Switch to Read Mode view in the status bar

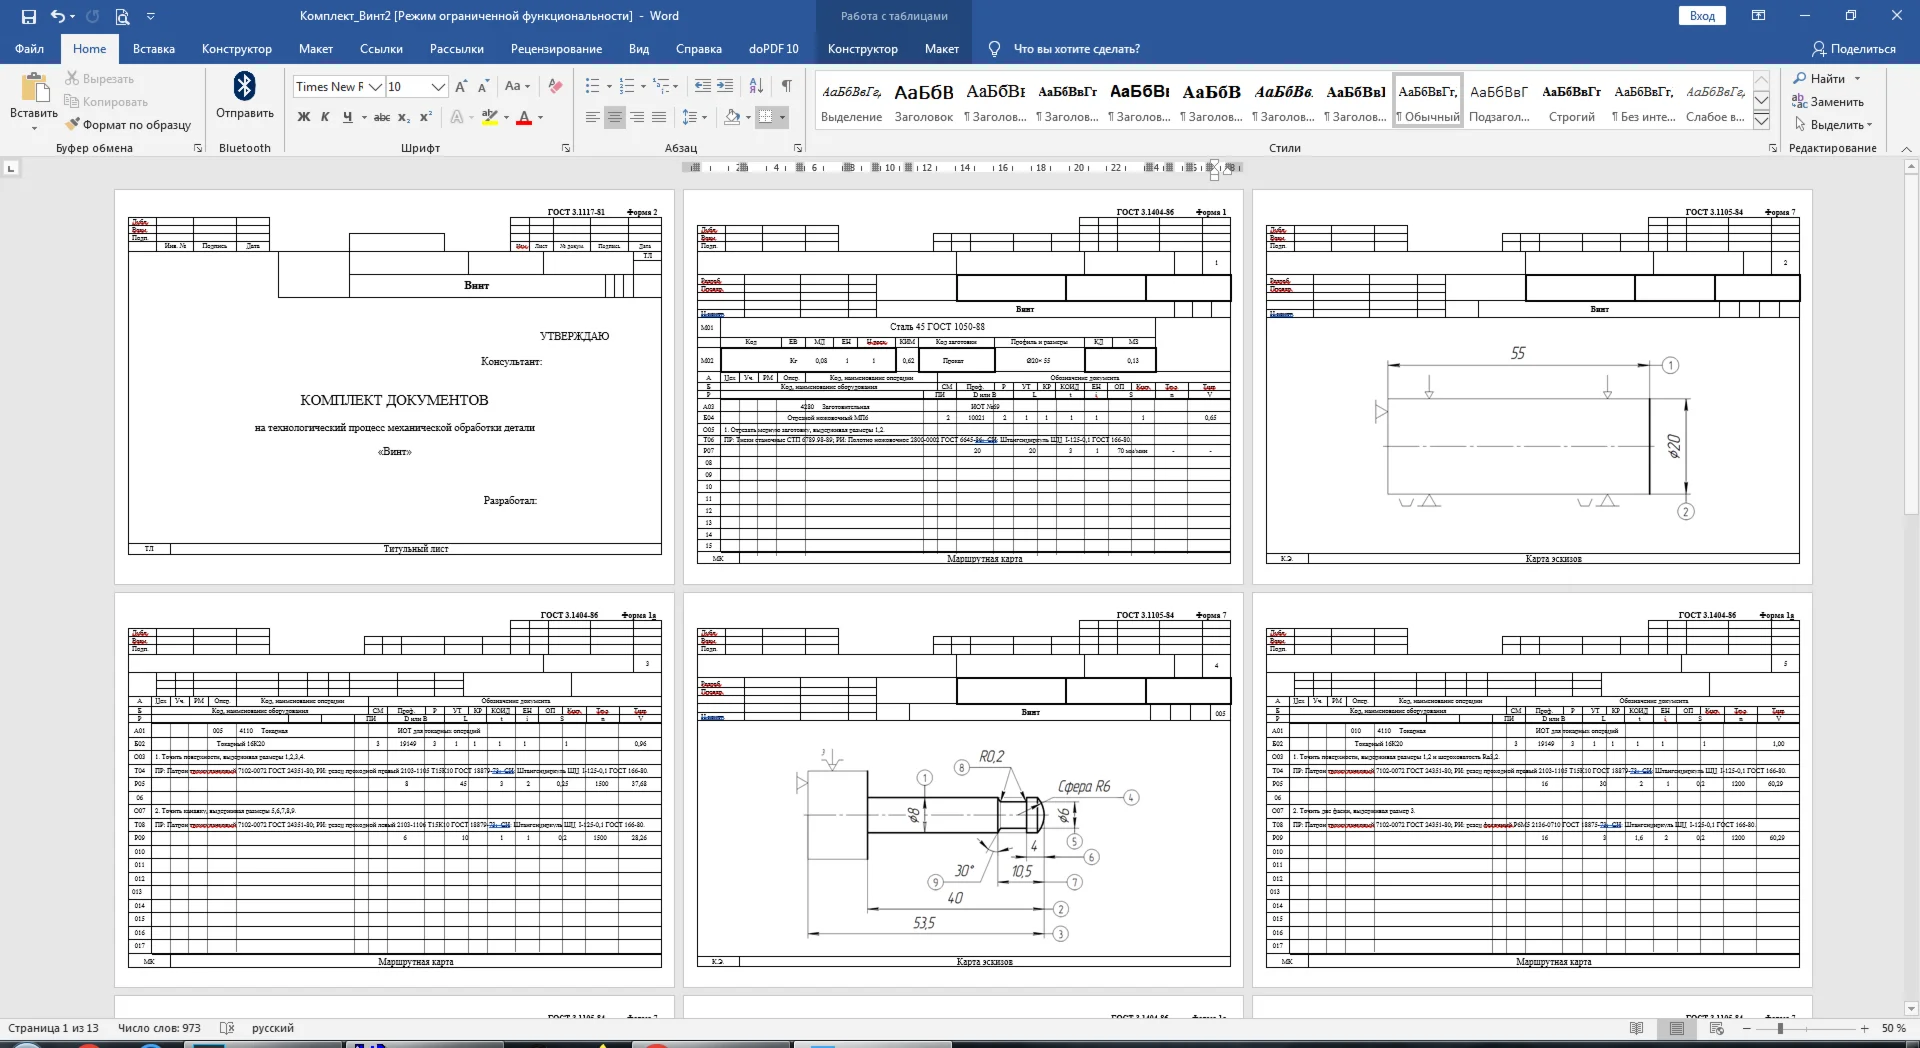[1637, 1028]
